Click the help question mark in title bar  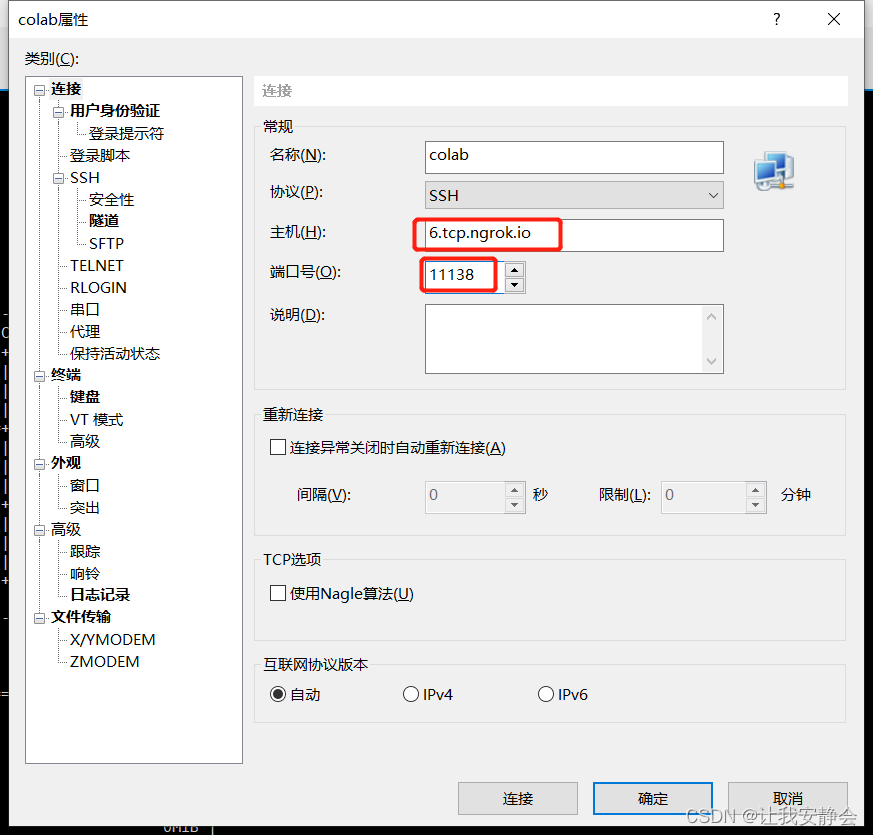pyautogui.click(x=777, y=19)
